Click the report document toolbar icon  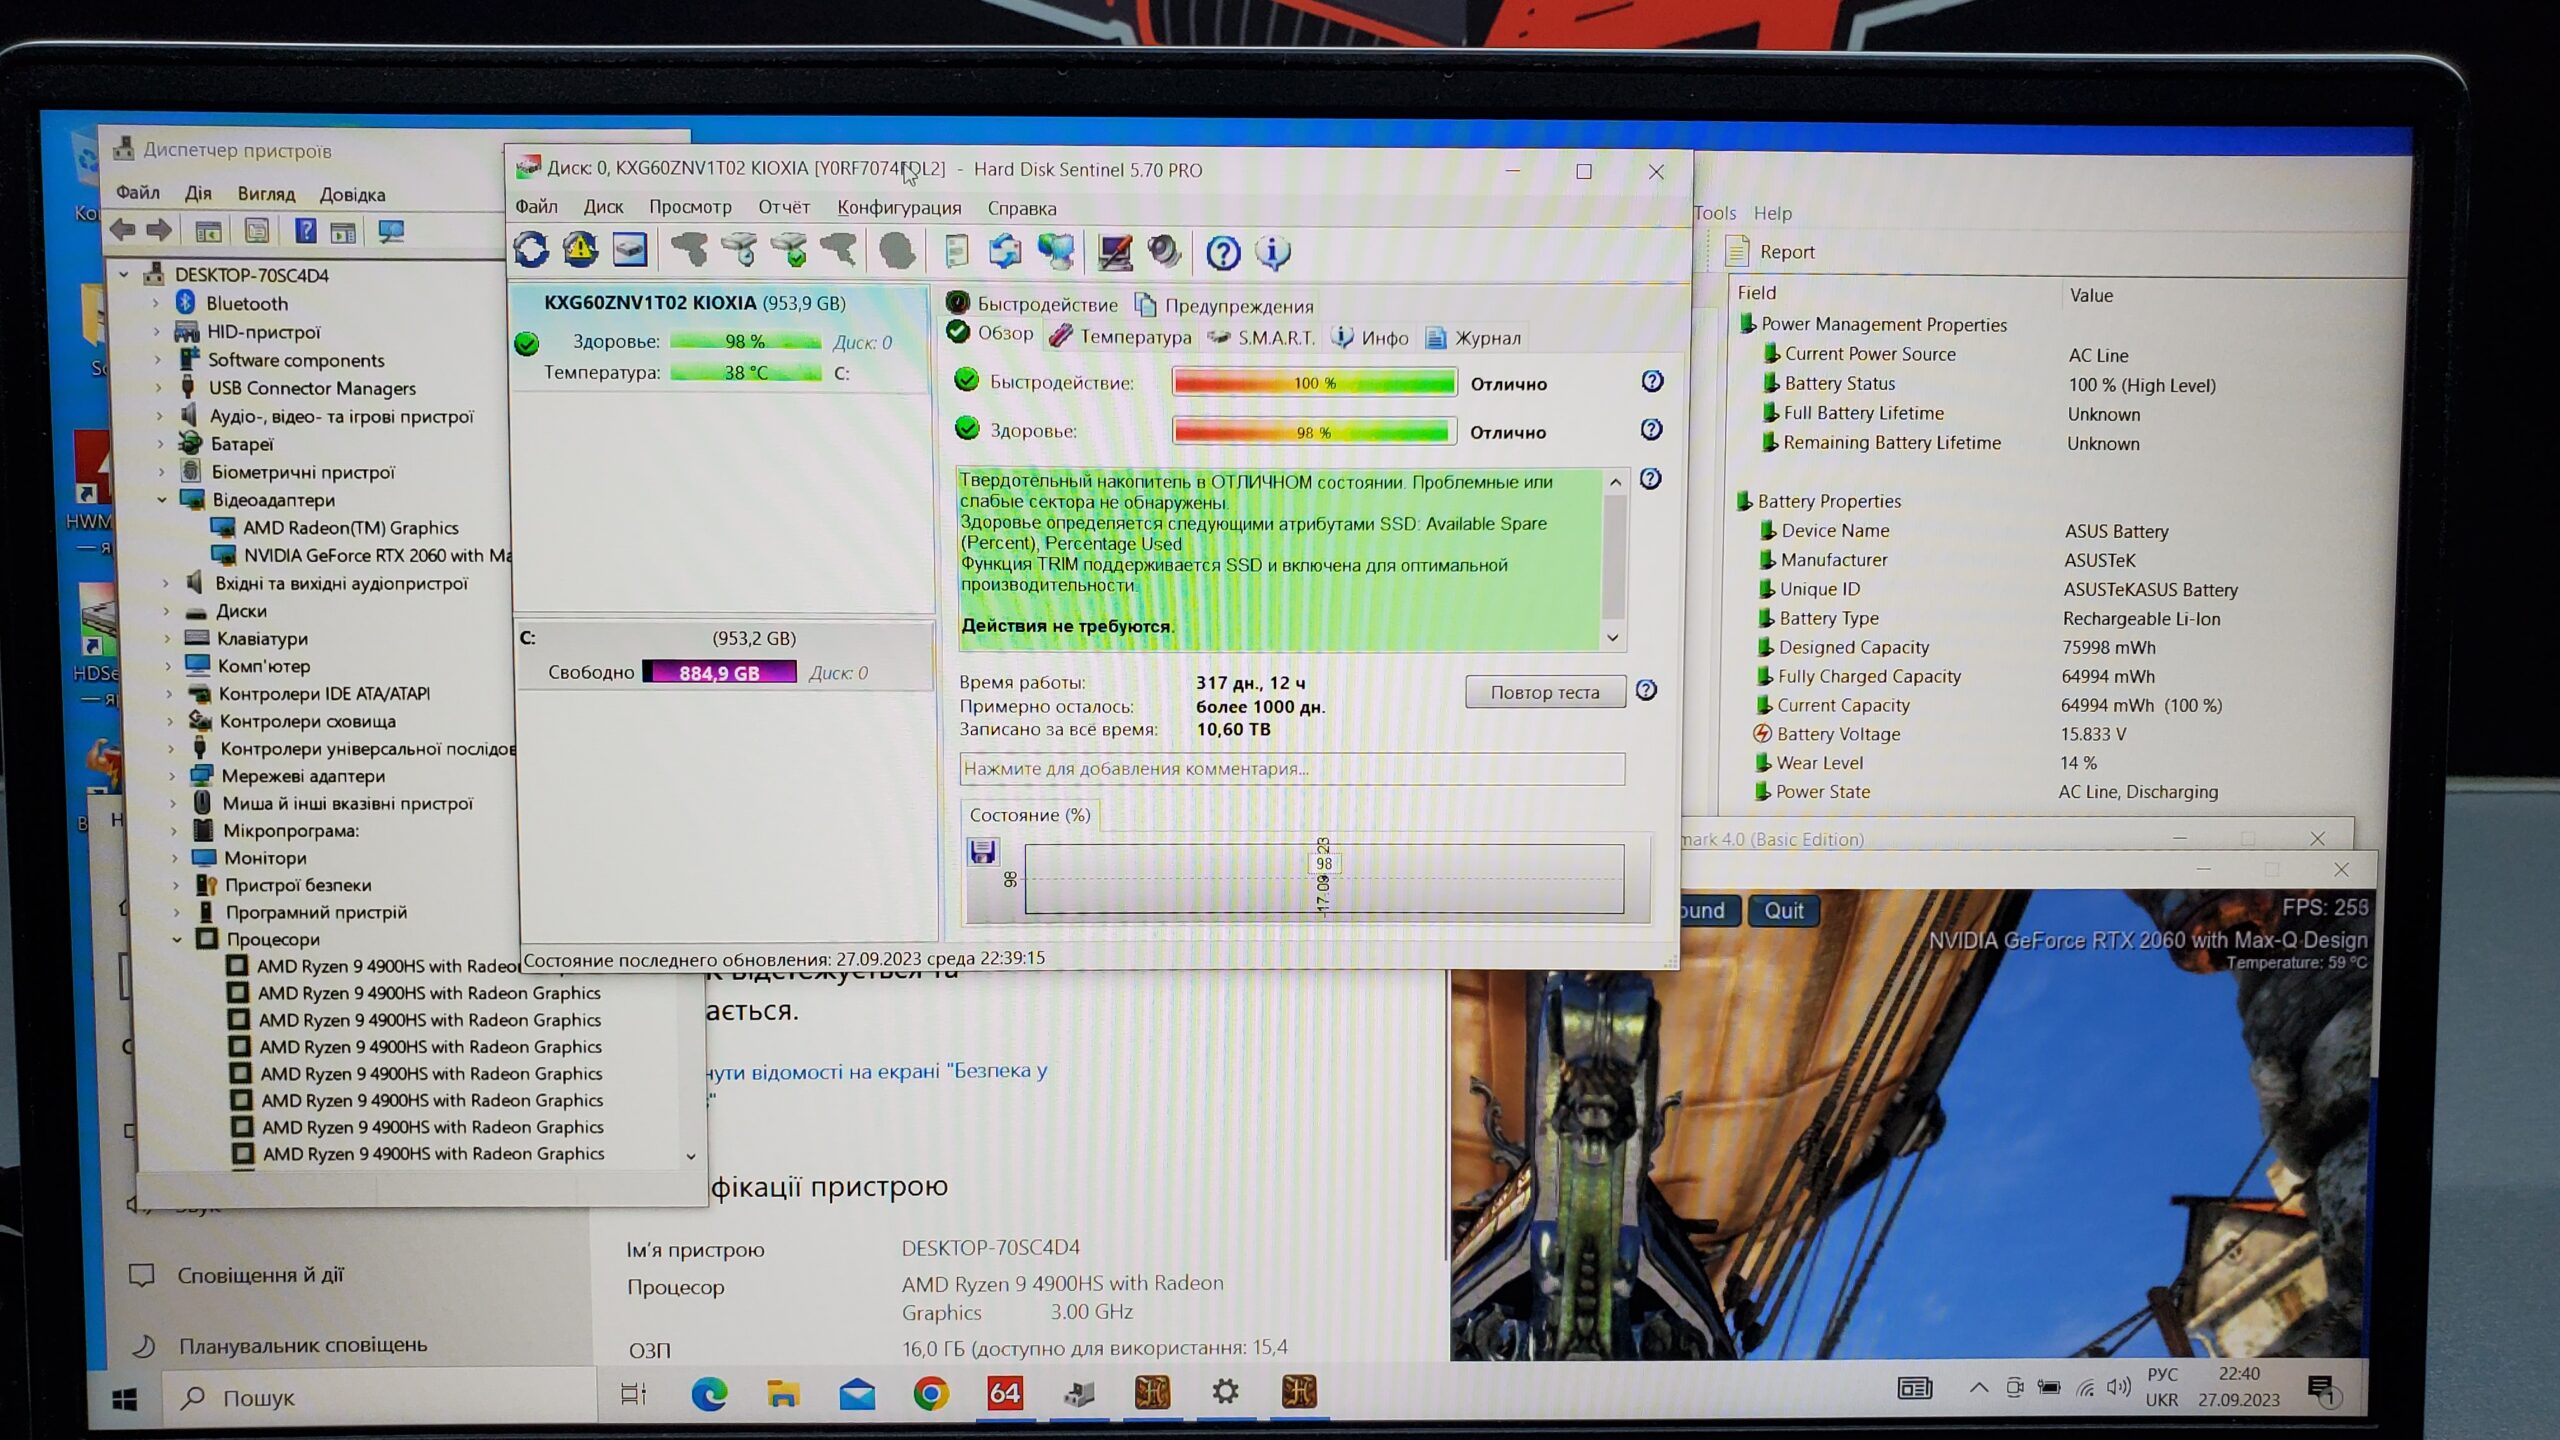click(956, 252)
